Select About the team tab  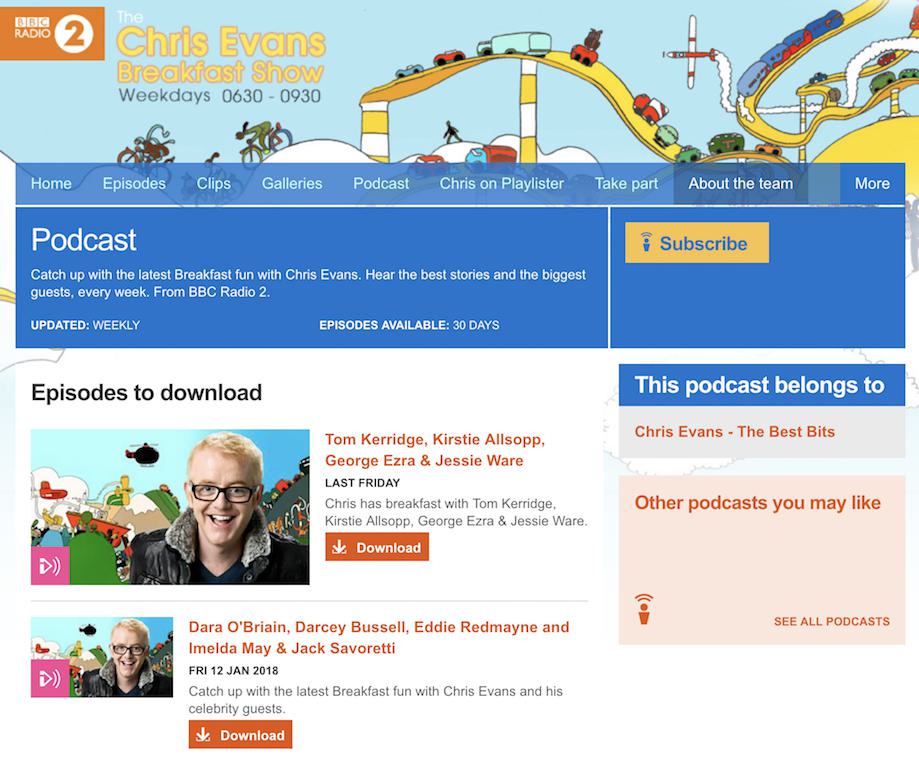click(x=740, y=183)
